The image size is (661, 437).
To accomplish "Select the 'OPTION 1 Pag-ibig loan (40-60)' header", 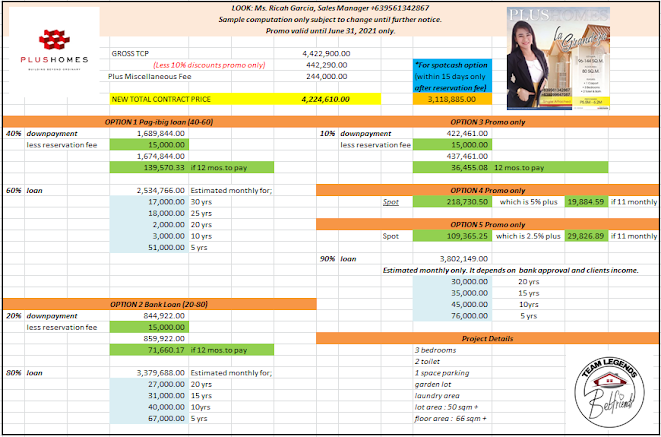I will pyautogui.click(x=159, y=122).
